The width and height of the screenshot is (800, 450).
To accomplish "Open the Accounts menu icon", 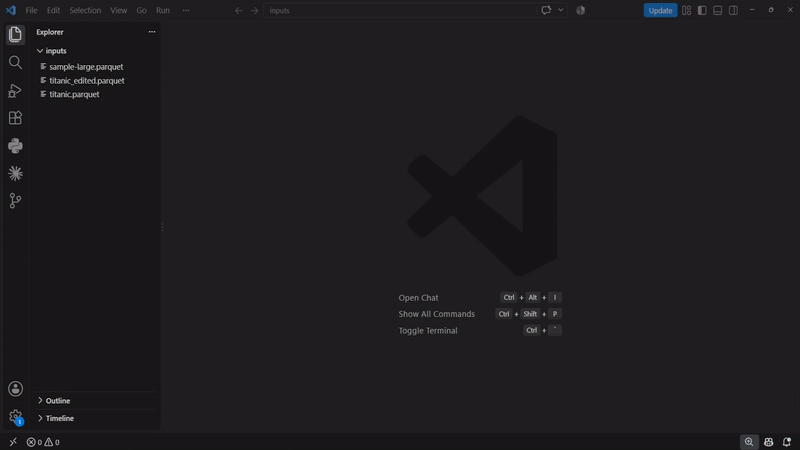I will click(x=15, y=389).
